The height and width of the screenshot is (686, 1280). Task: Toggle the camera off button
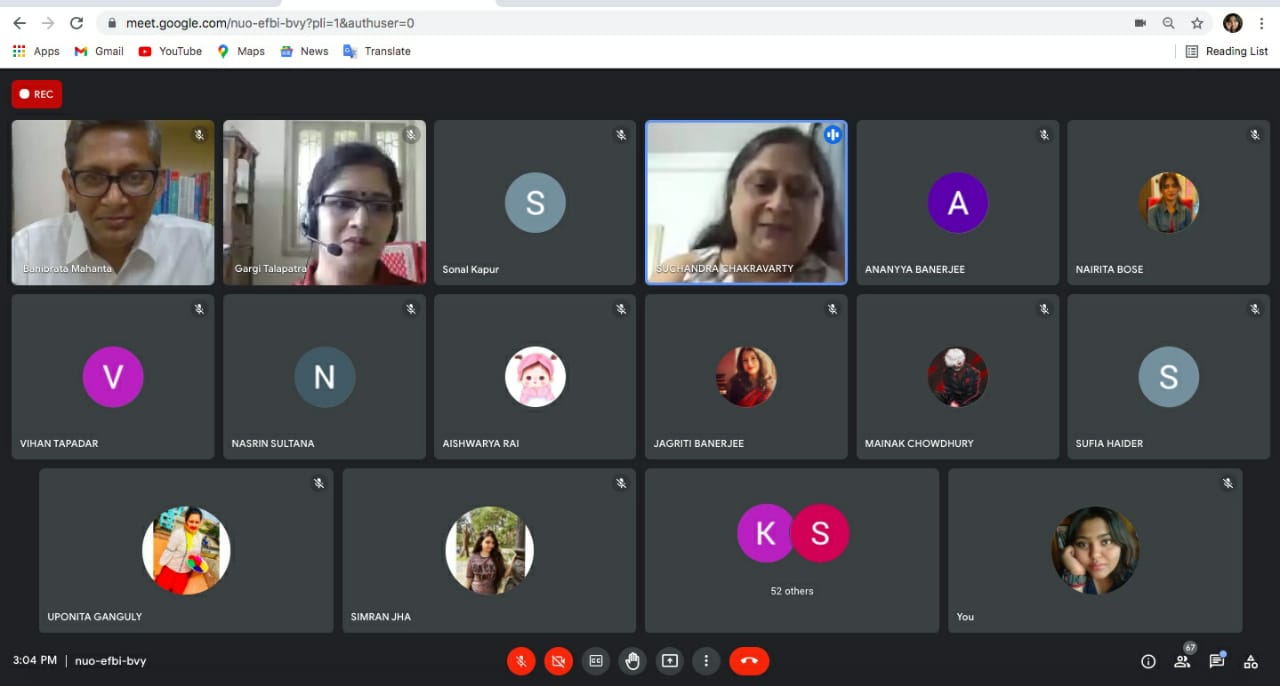pos(558,661)
